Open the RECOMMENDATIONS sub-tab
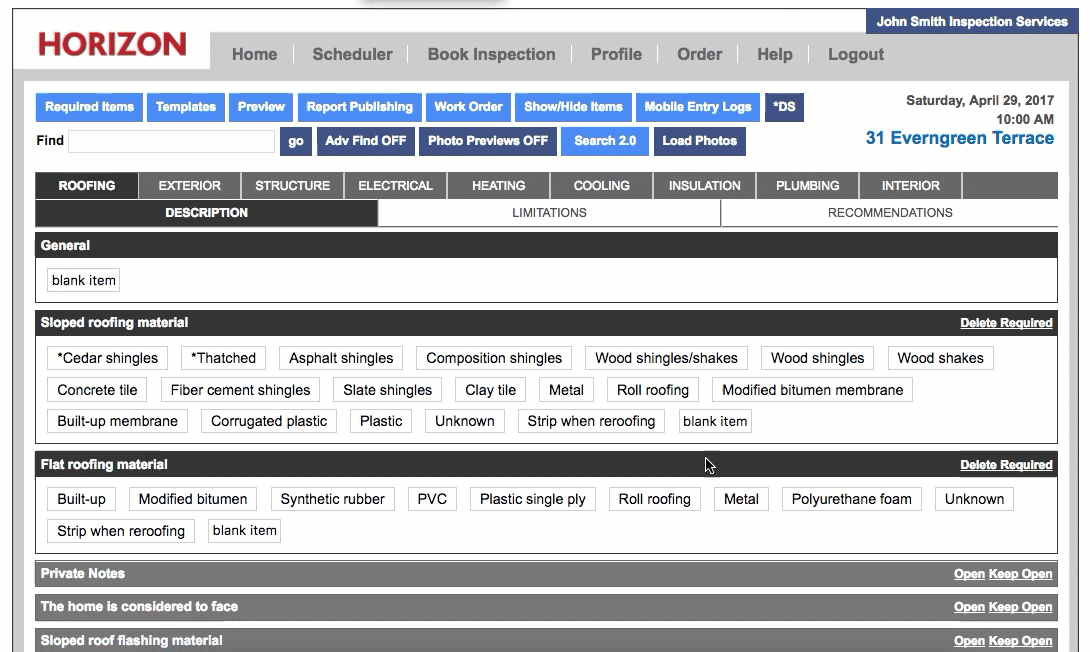The height and width of the screenshot is (652, 1090). point(889,213)
